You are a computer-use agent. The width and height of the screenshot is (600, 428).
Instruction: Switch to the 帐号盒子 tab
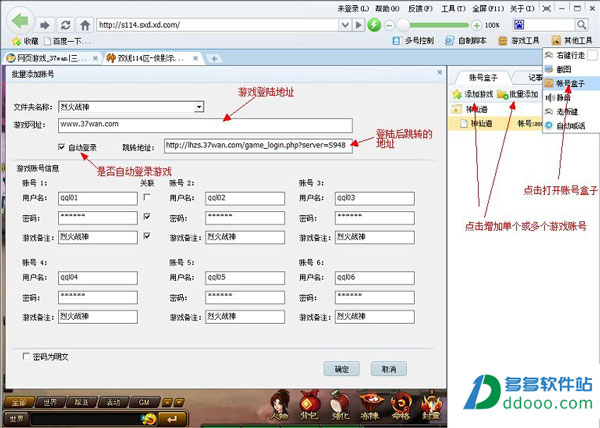483,78
